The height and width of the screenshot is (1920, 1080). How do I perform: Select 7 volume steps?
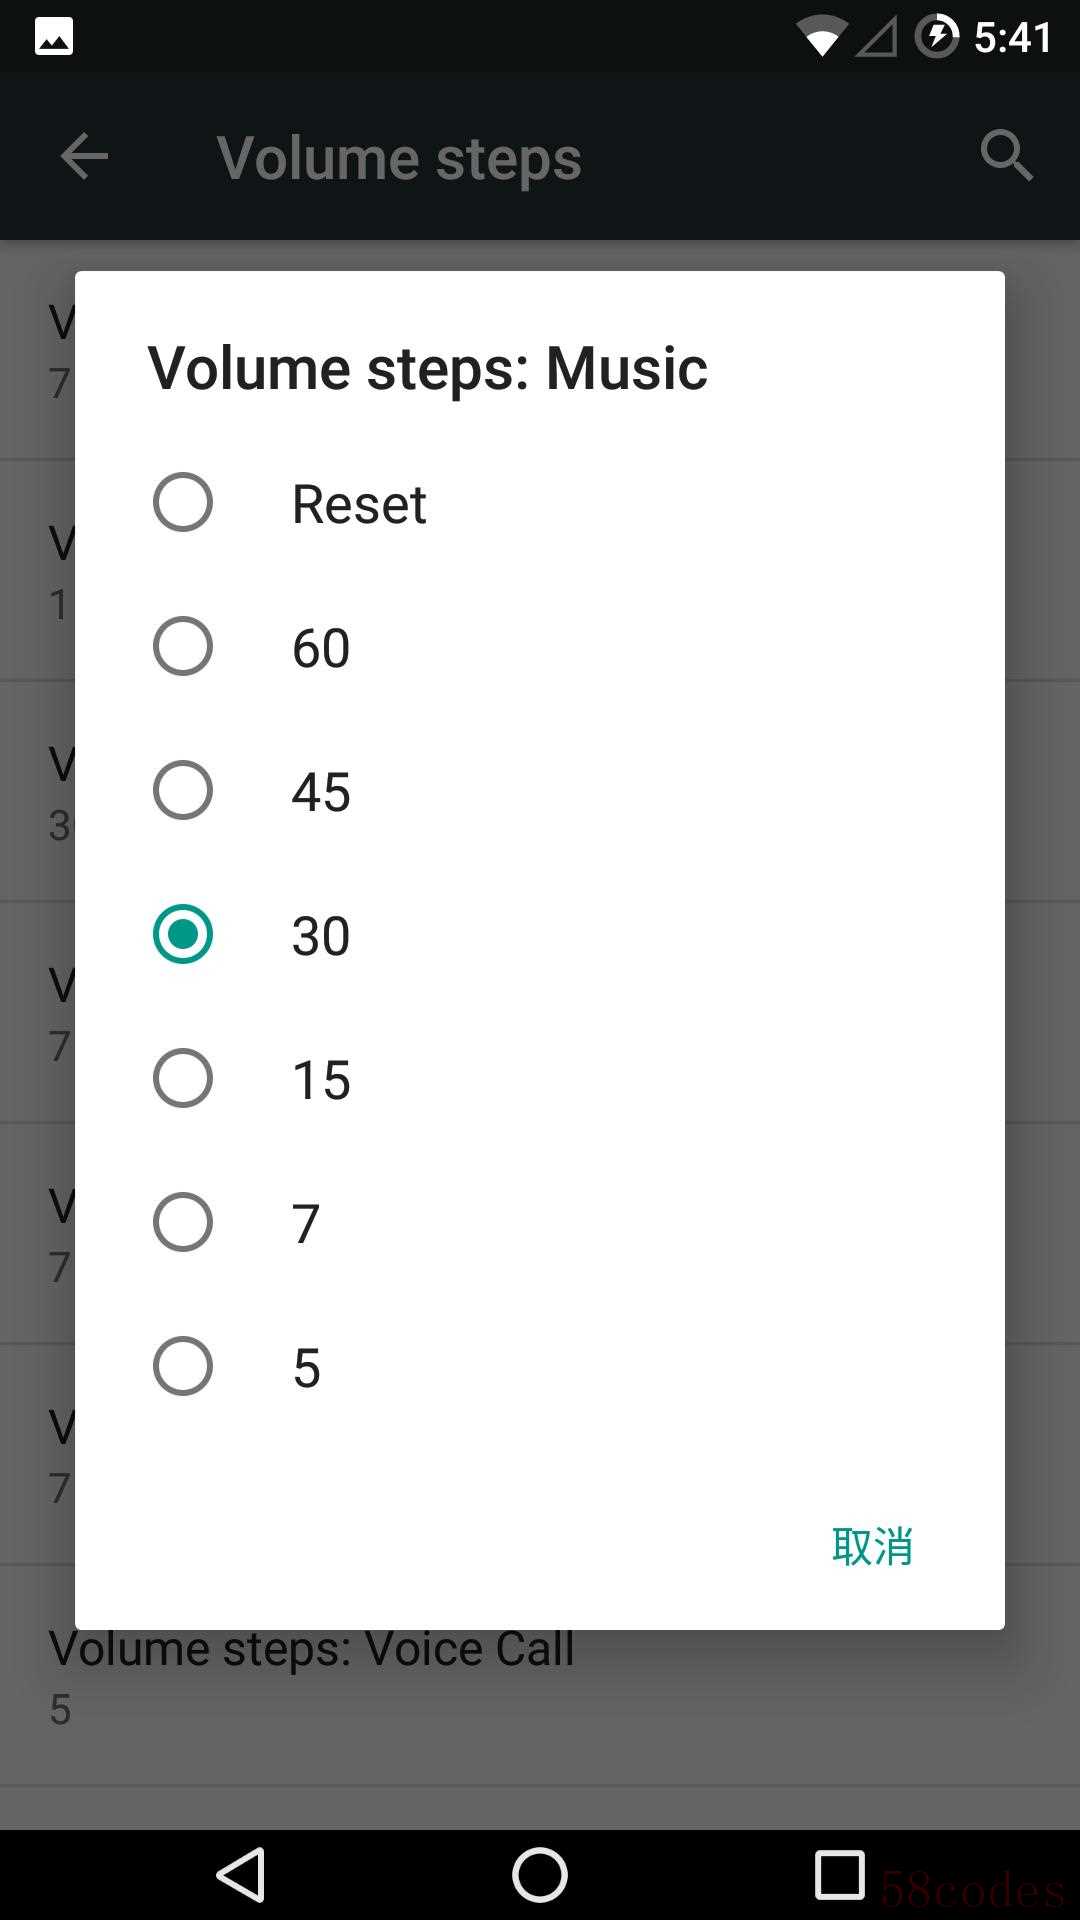(x=183, y=1222)
